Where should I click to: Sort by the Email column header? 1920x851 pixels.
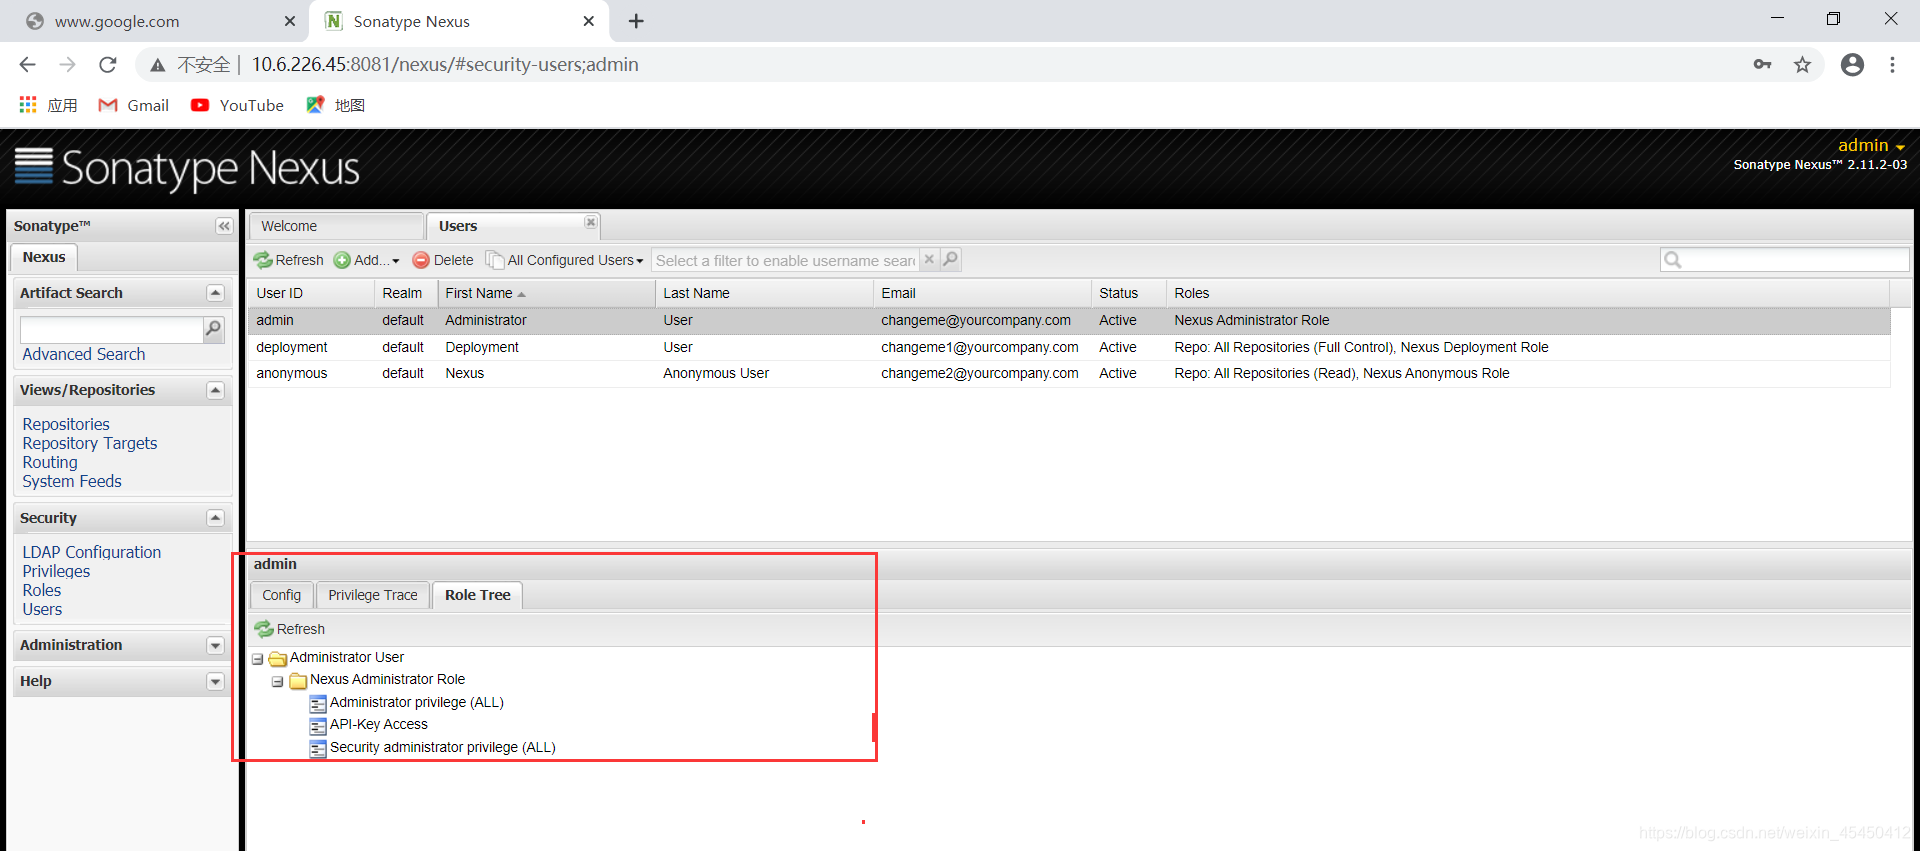point(982,293)
